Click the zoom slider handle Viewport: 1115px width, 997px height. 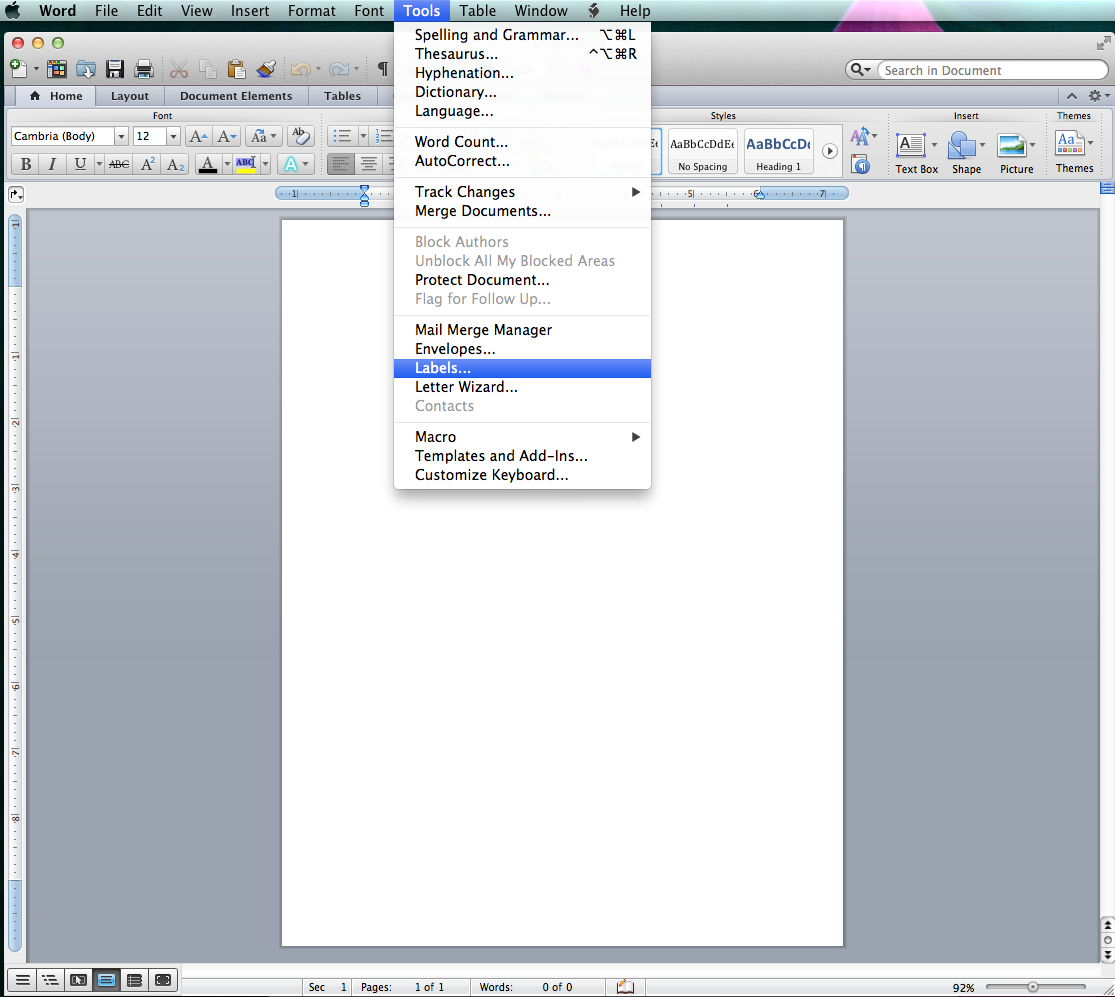1033,987
